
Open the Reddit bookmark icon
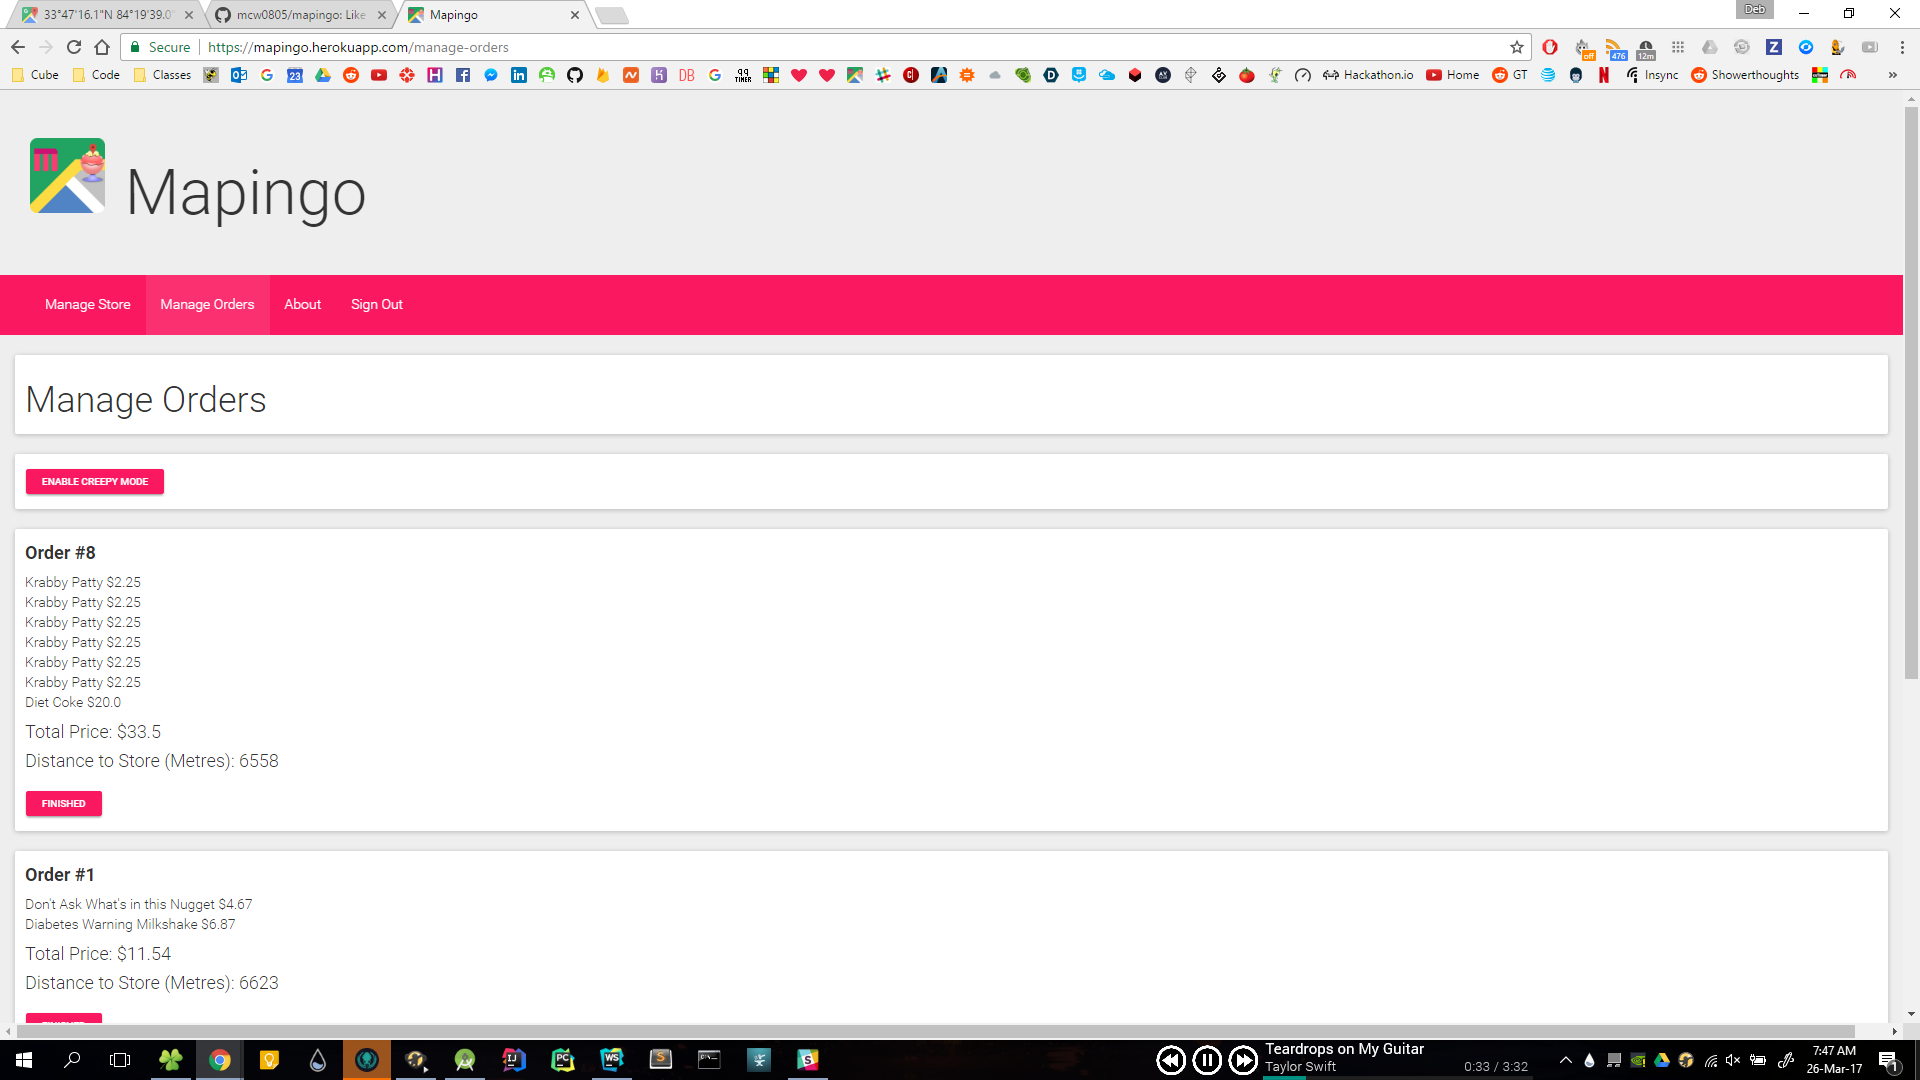point(351,75)
